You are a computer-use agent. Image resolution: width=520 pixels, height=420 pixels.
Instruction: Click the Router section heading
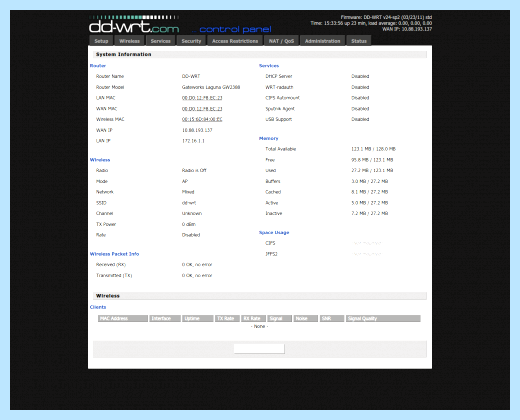click(x=98, y=66)
